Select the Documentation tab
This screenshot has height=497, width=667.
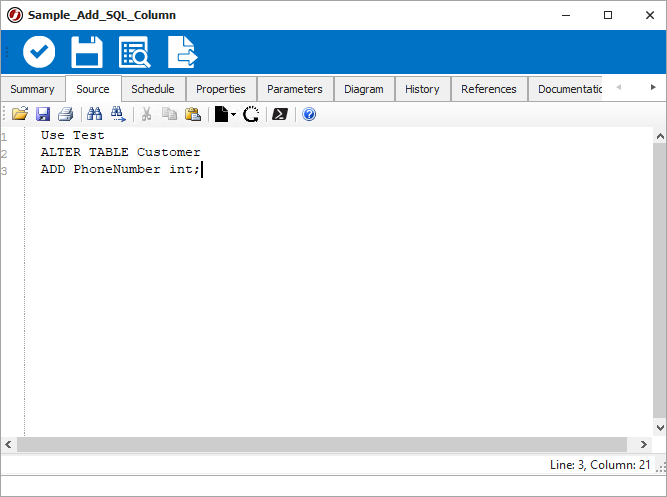click(x=565, y=89)
